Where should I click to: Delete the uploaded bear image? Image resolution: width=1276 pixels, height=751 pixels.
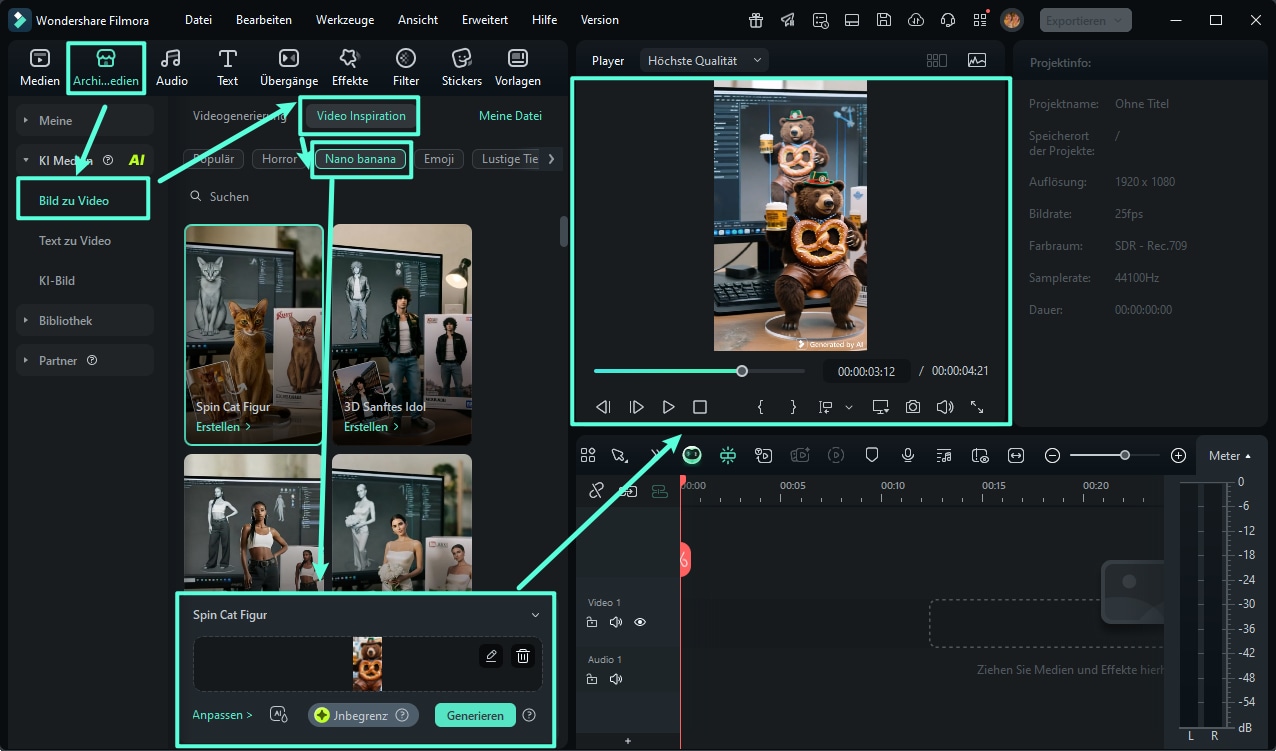click(522, 656)
